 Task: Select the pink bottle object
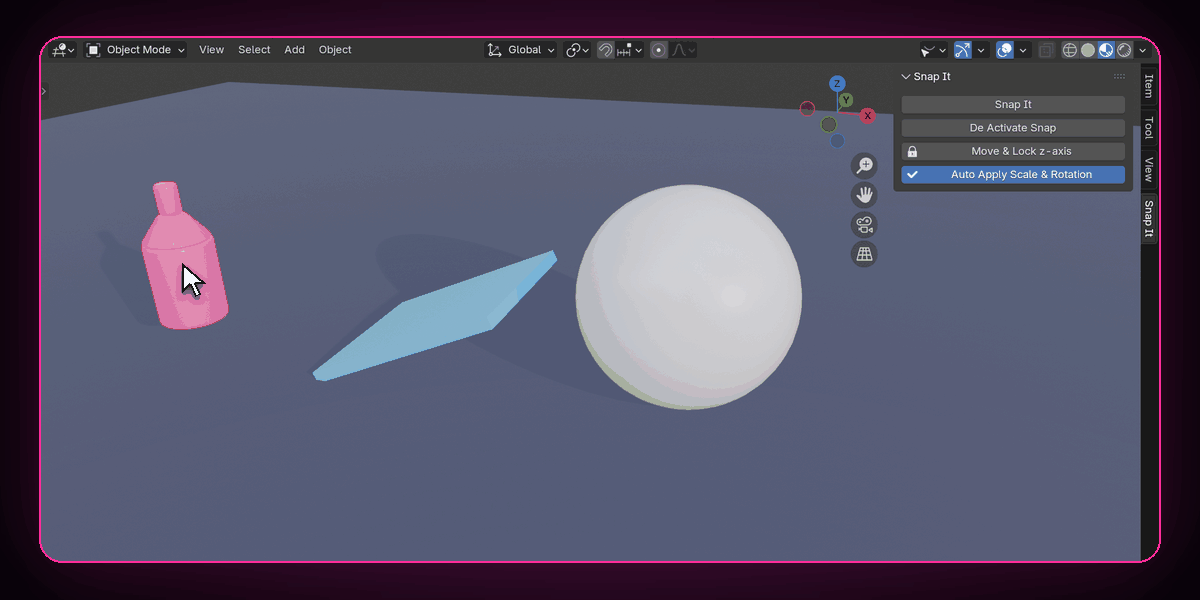pyautogui.click(x=185, y=256)
